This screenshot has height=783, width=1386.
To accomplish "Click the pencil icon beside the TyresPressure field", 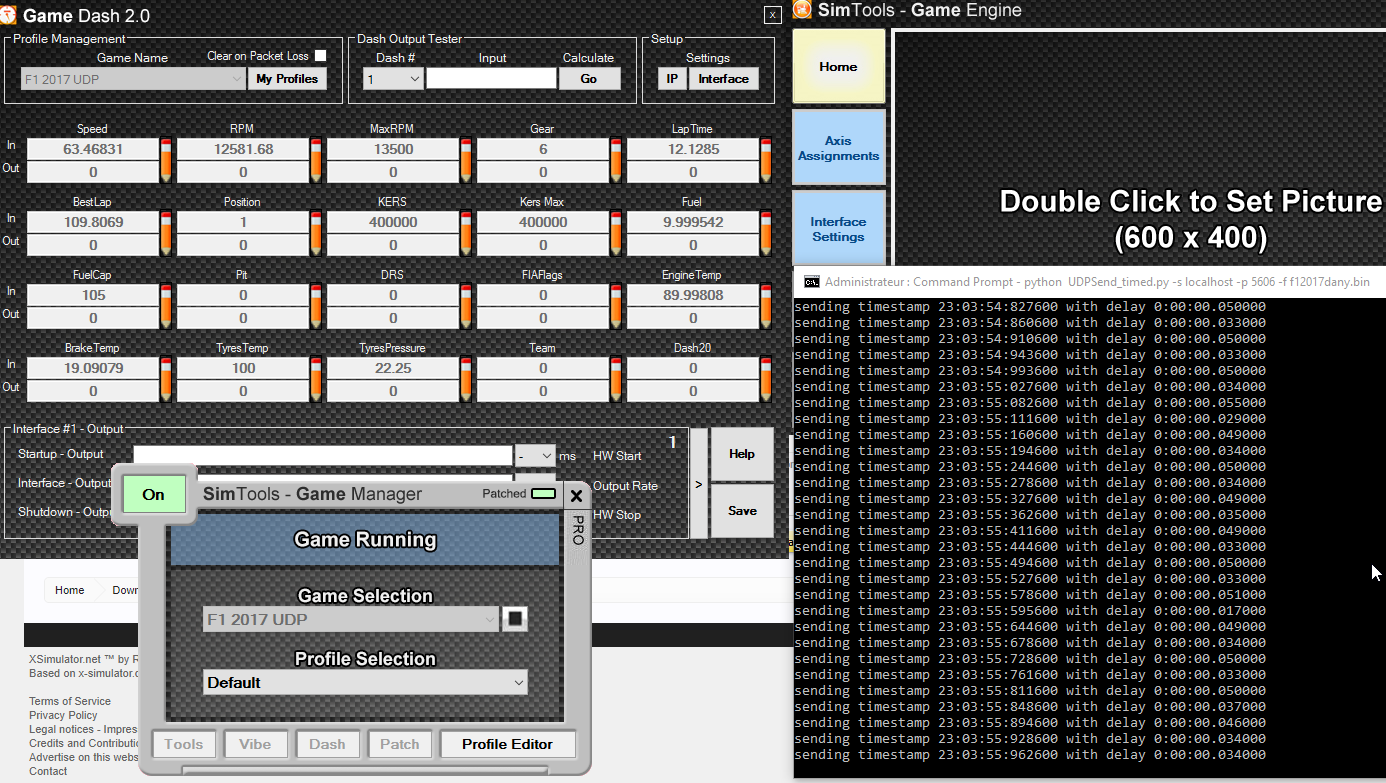I will [466, 378].
